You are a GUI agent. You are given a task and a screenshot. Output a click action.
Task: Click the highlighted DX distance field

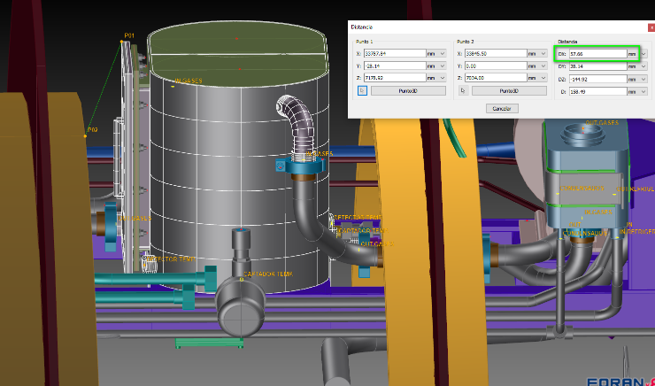click(598, 53)
